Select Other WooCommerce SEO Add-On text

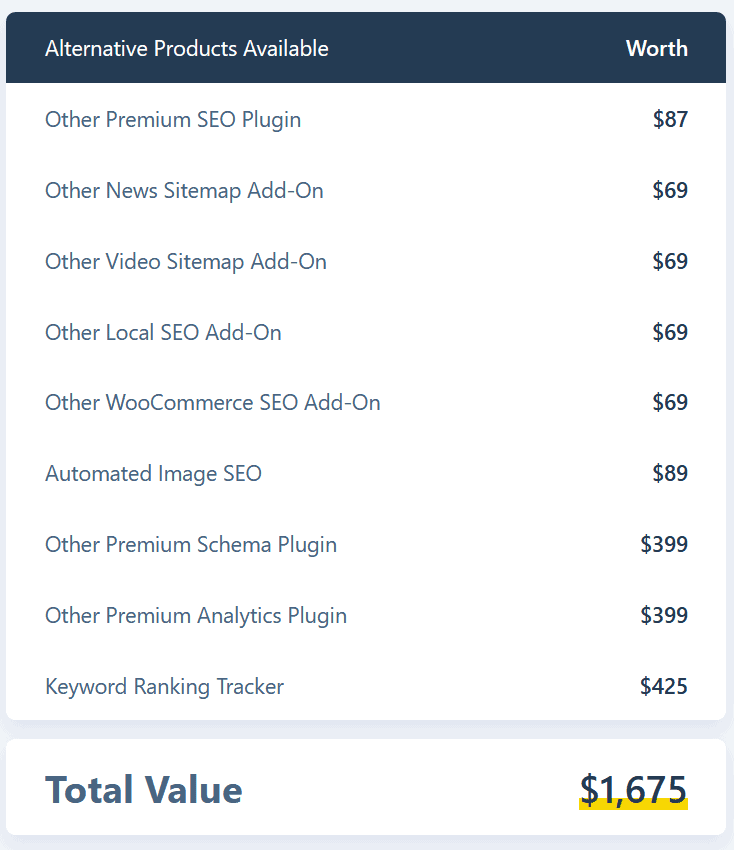[213, 403]
